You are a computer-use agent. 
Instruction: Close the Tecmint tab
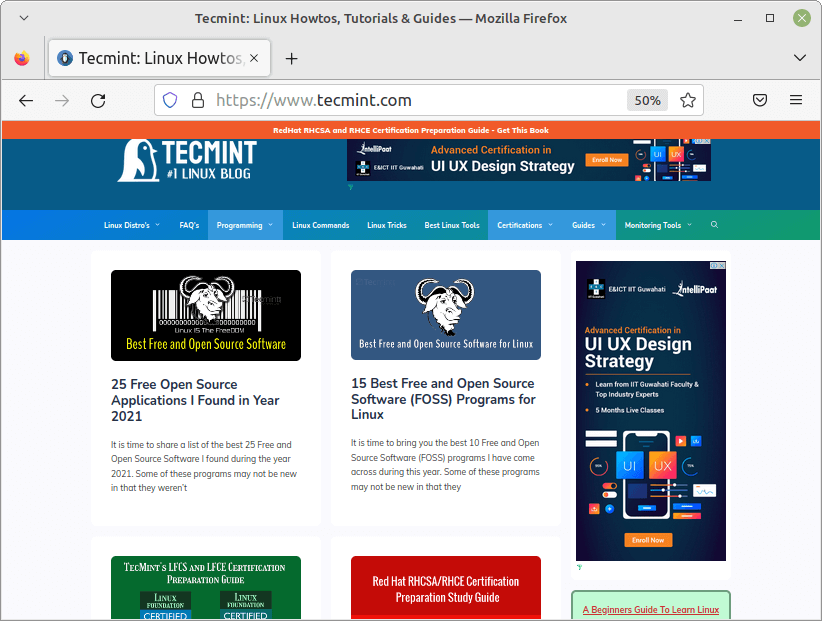click(x=254, y=58)
